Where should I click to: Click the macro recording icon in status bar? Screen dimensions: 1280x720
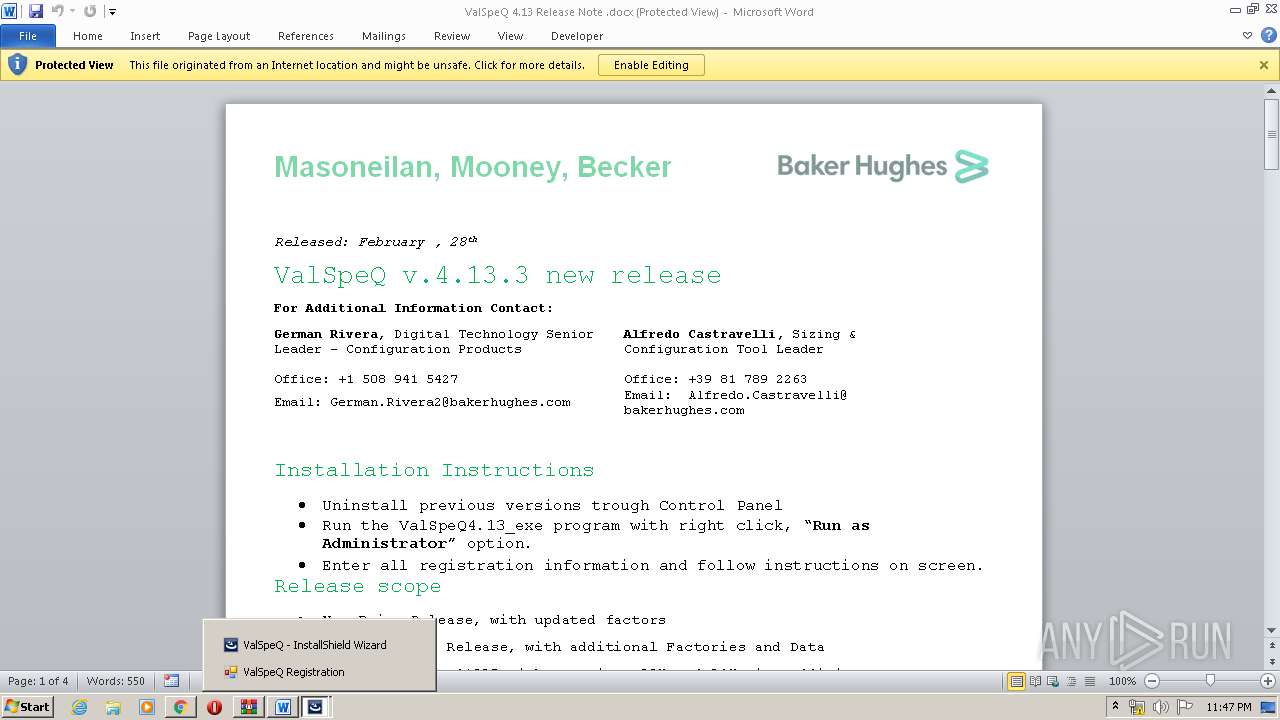172,681
